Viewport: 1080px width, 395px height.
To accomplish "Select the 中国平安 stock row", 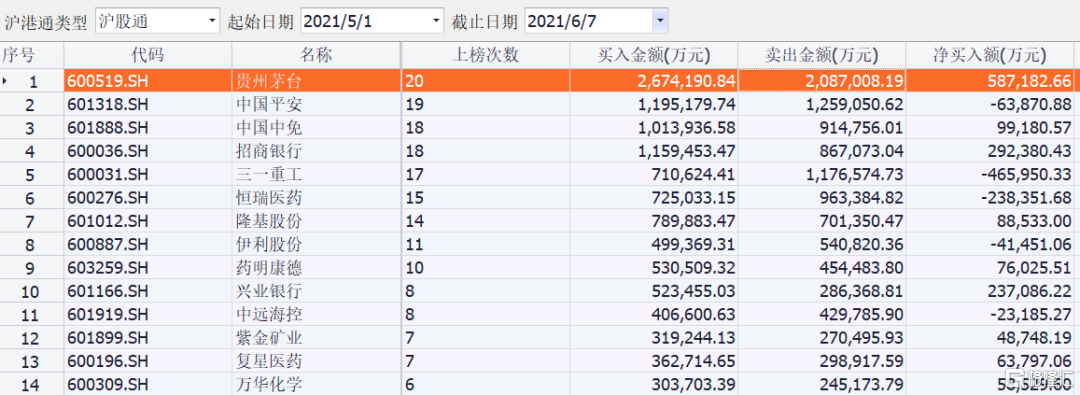I will pyautogui.click(x=540, y=105).
